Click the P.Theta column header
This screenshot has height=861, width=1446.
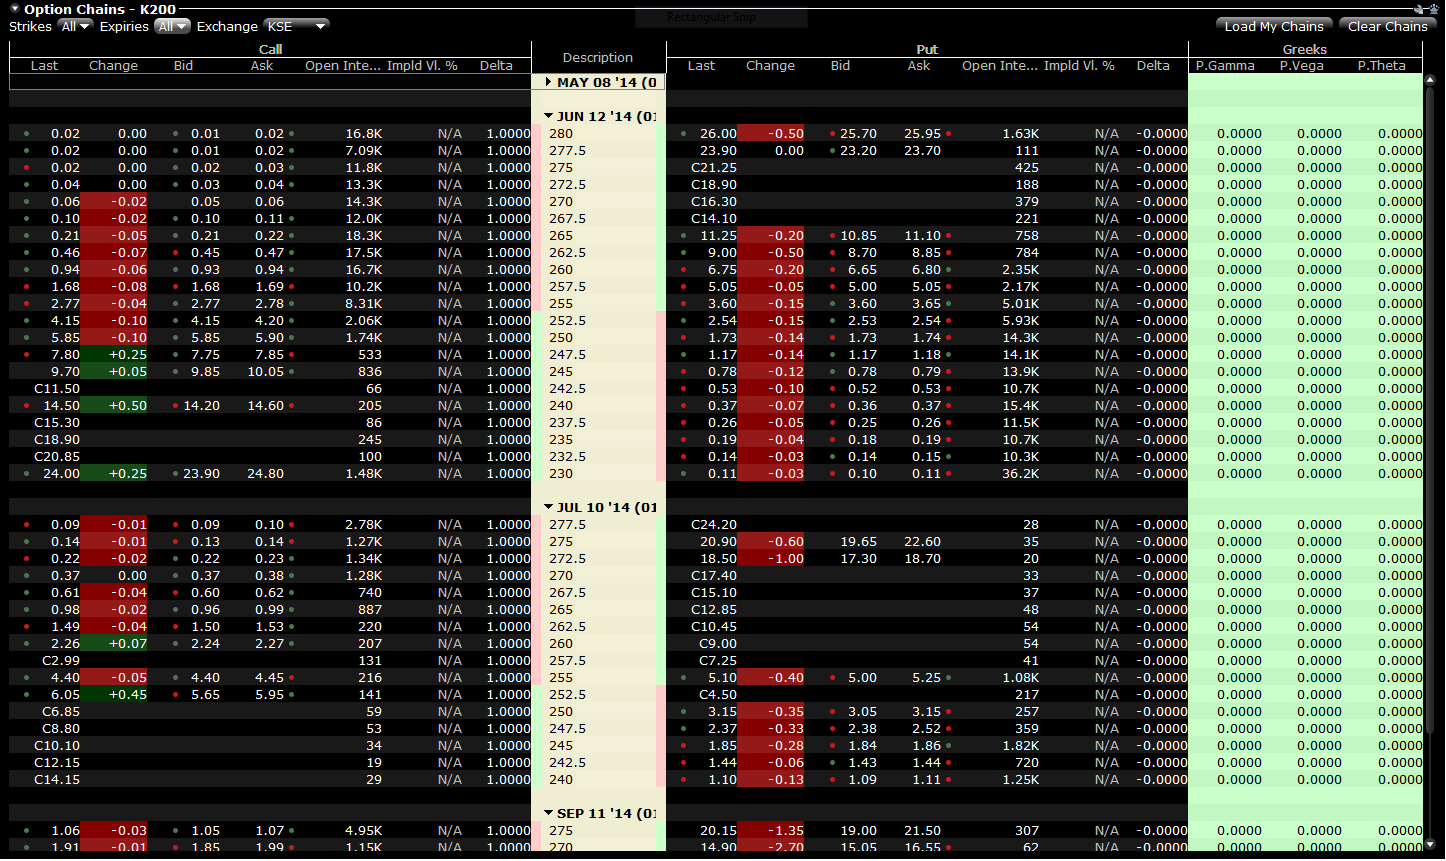(x=1382, y=66)
